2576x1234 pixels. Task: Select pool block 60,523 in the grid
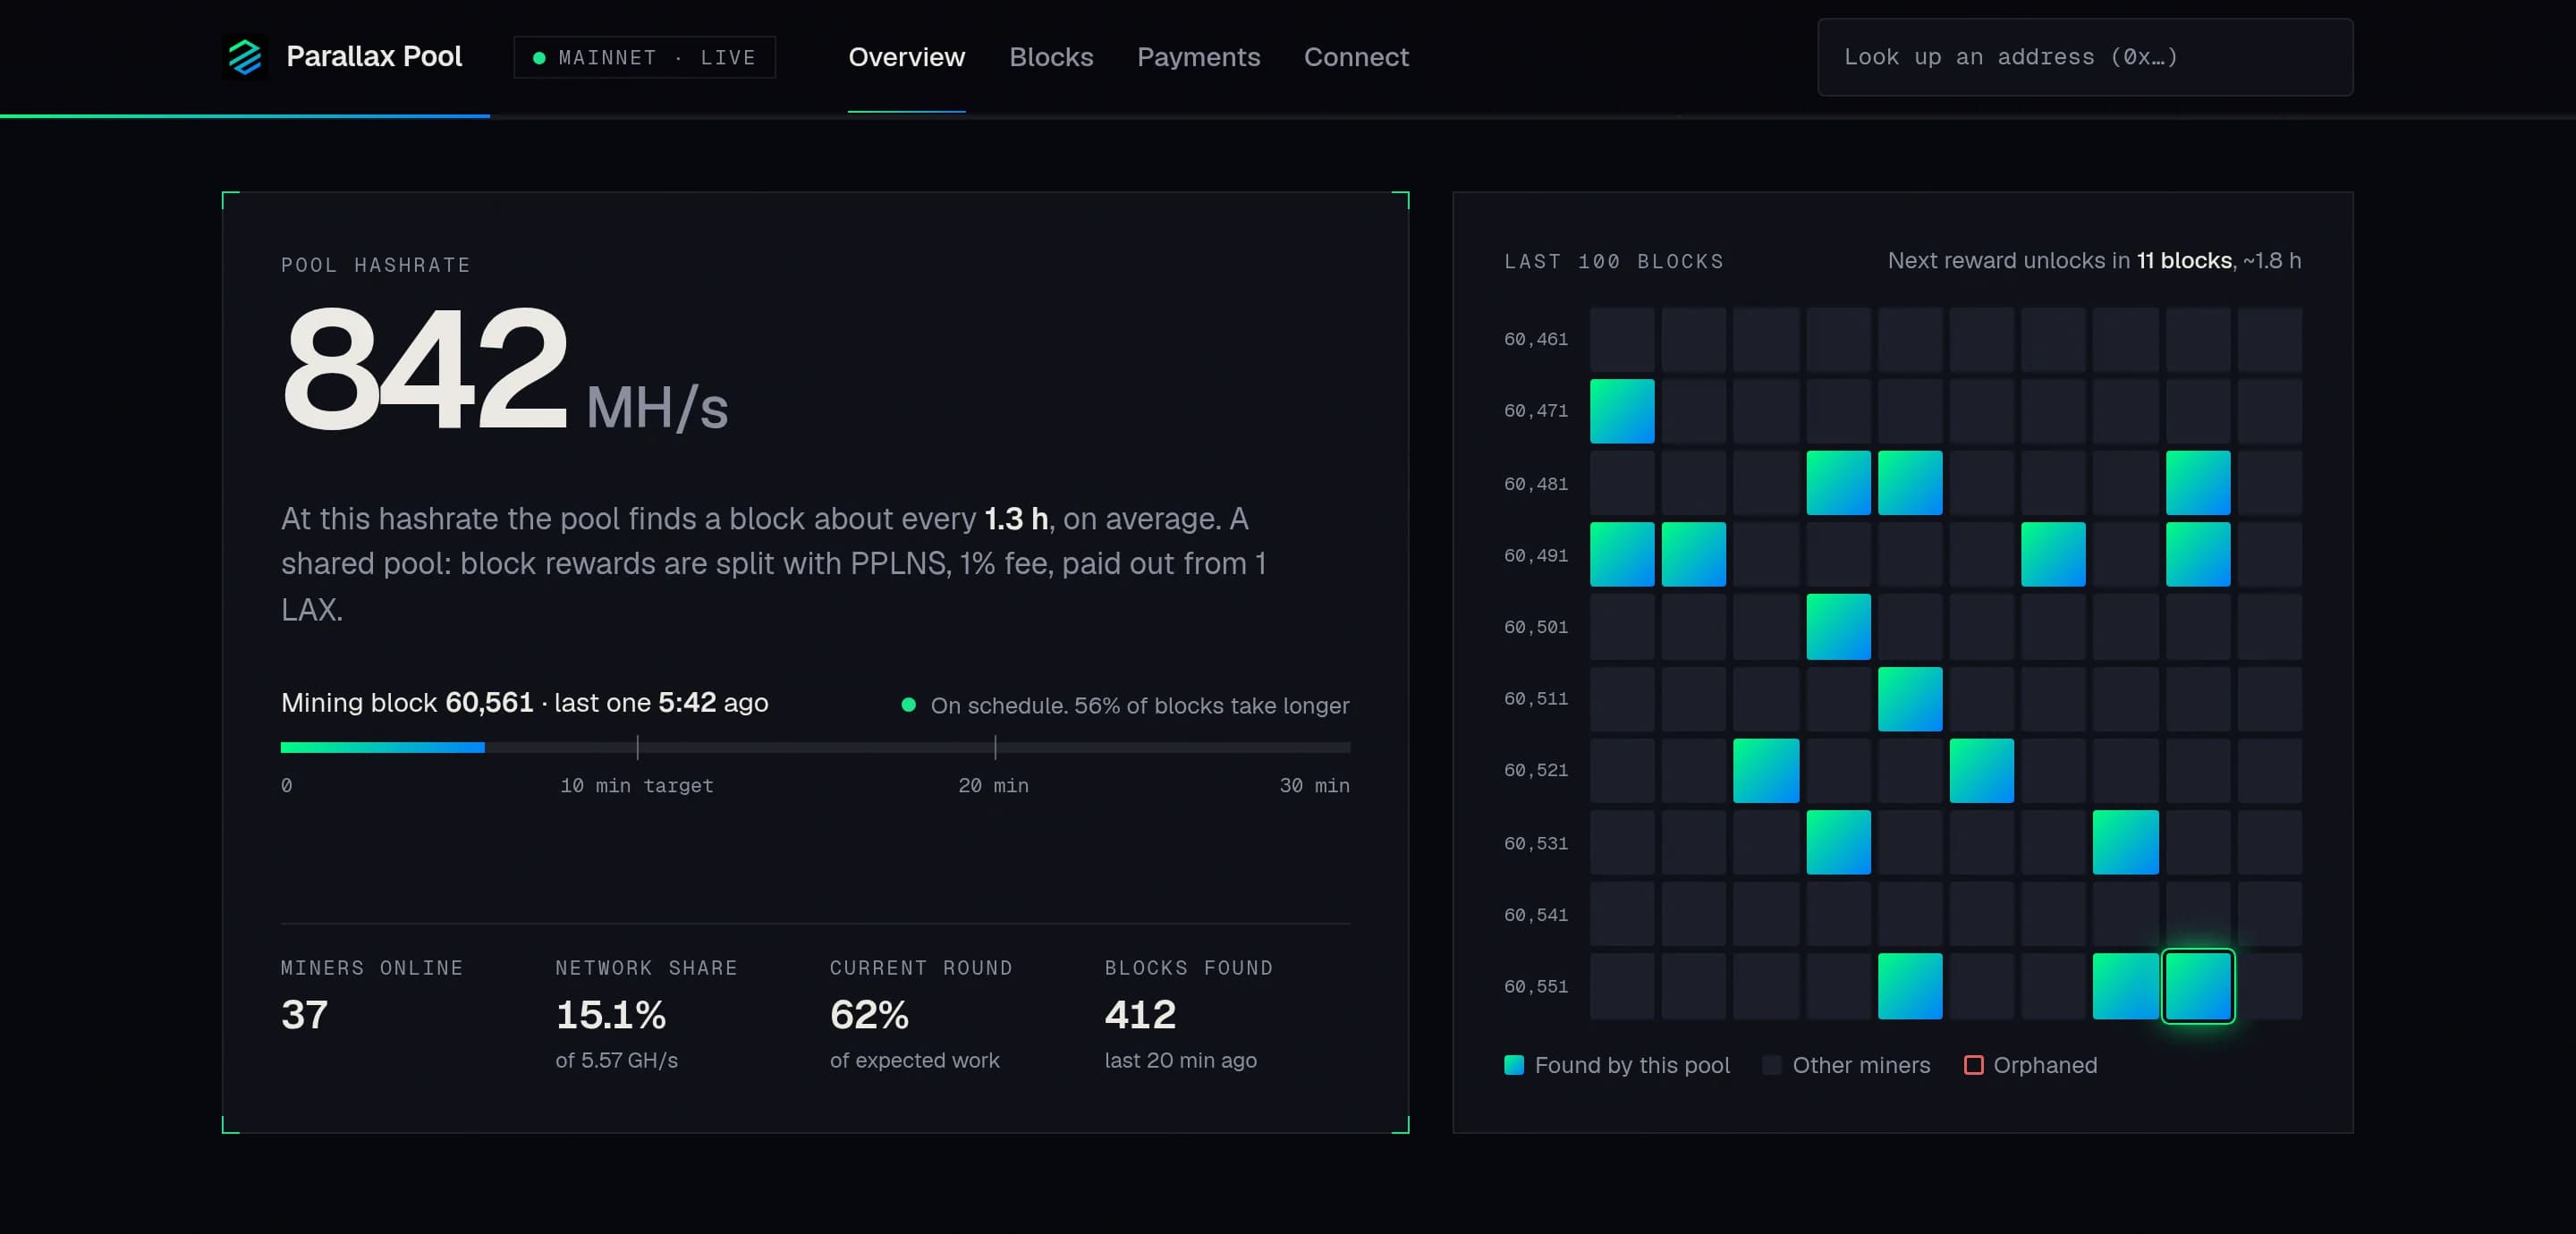pyautogui.click(x=1766, y=770)
